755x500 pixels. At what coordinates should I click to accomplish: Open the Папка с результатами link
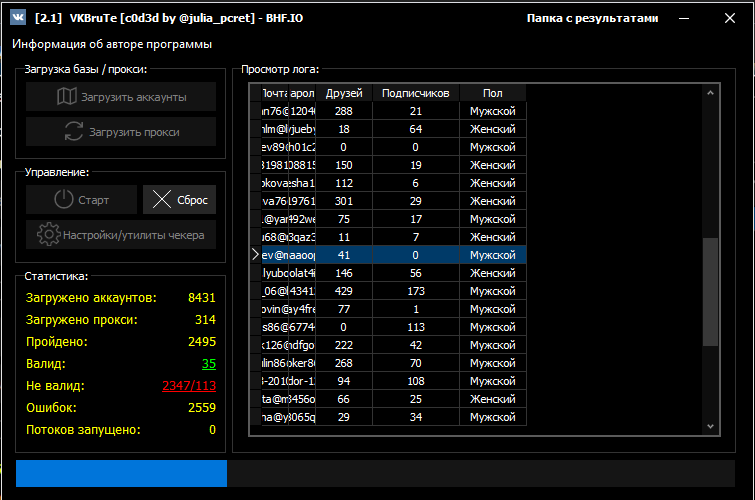pos(592,18)
